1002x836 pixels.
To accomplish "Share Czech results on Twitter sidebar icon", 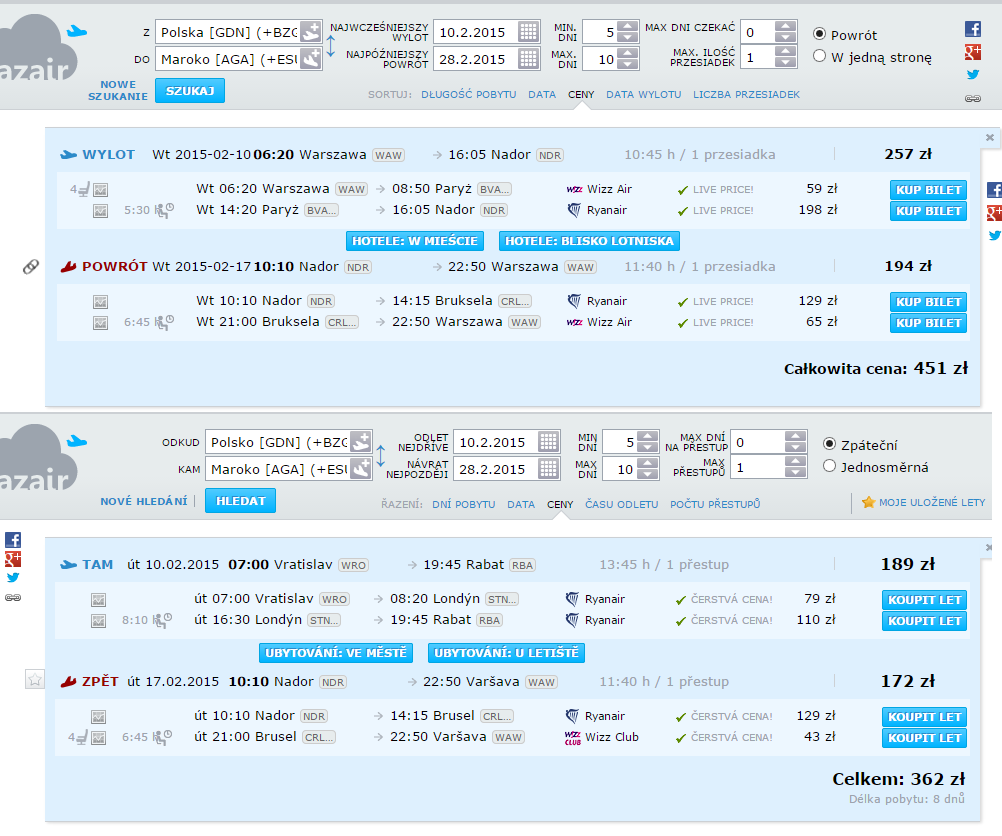I will tap(13, 578).
